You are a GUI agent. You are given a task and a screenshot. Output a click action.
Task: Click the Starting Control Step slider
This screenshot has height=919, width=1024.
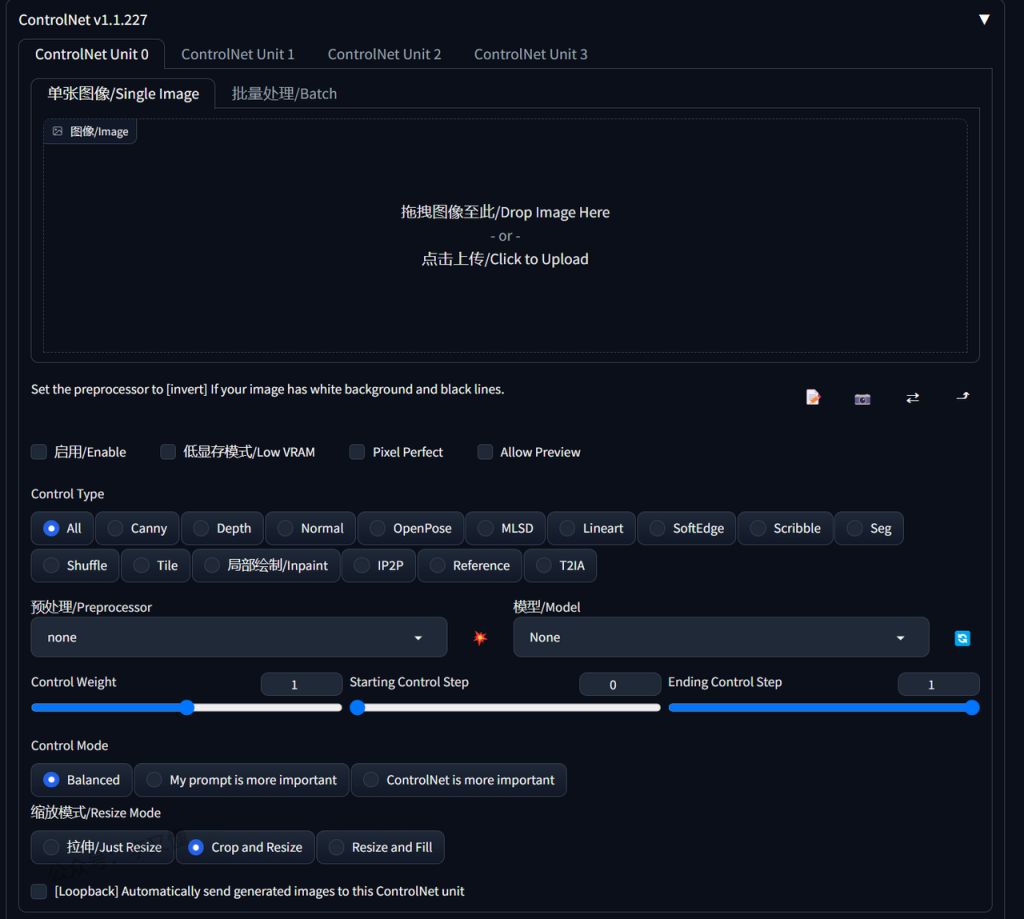(505, 707)
